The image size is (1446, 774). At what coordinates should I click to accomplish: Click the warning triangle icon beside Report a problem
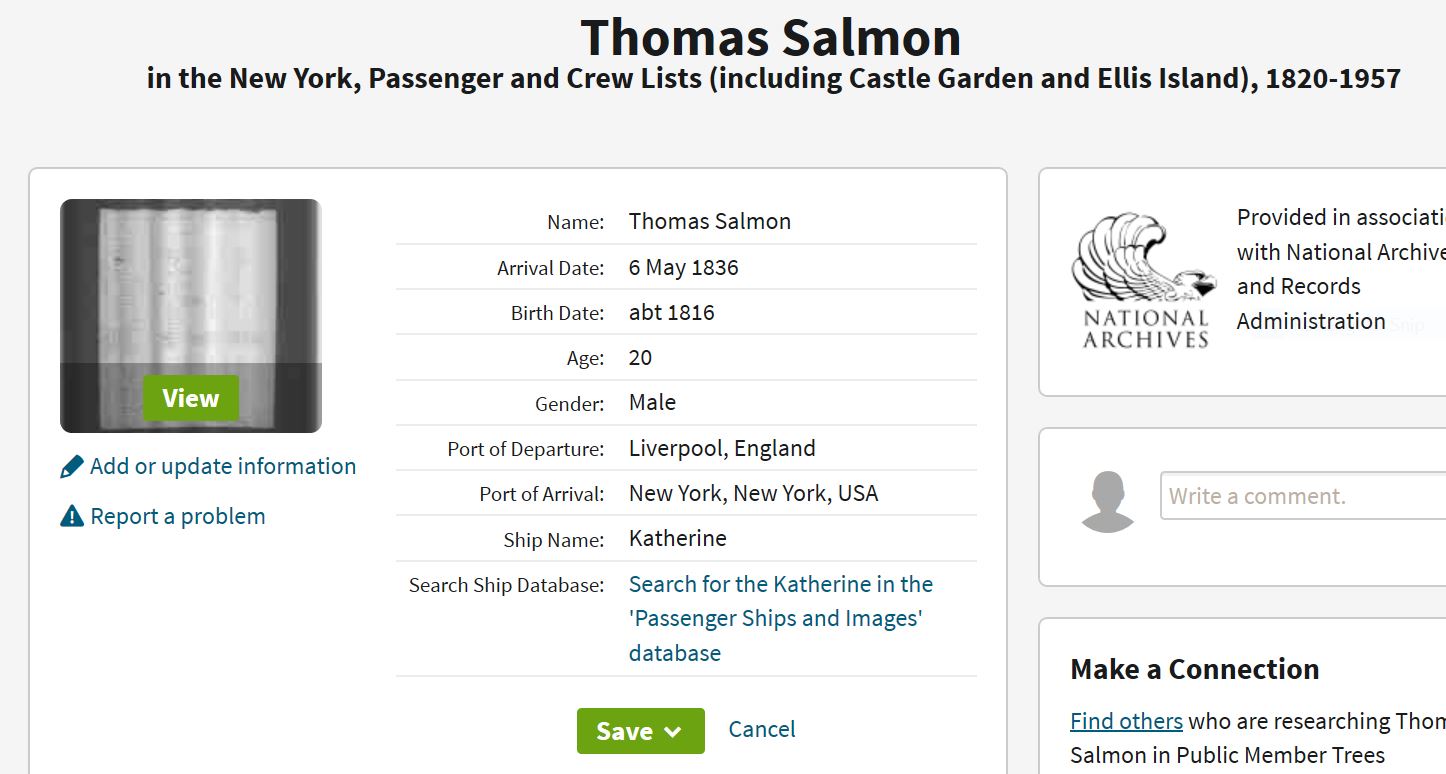pyautogui.click(x=72, y=516)
